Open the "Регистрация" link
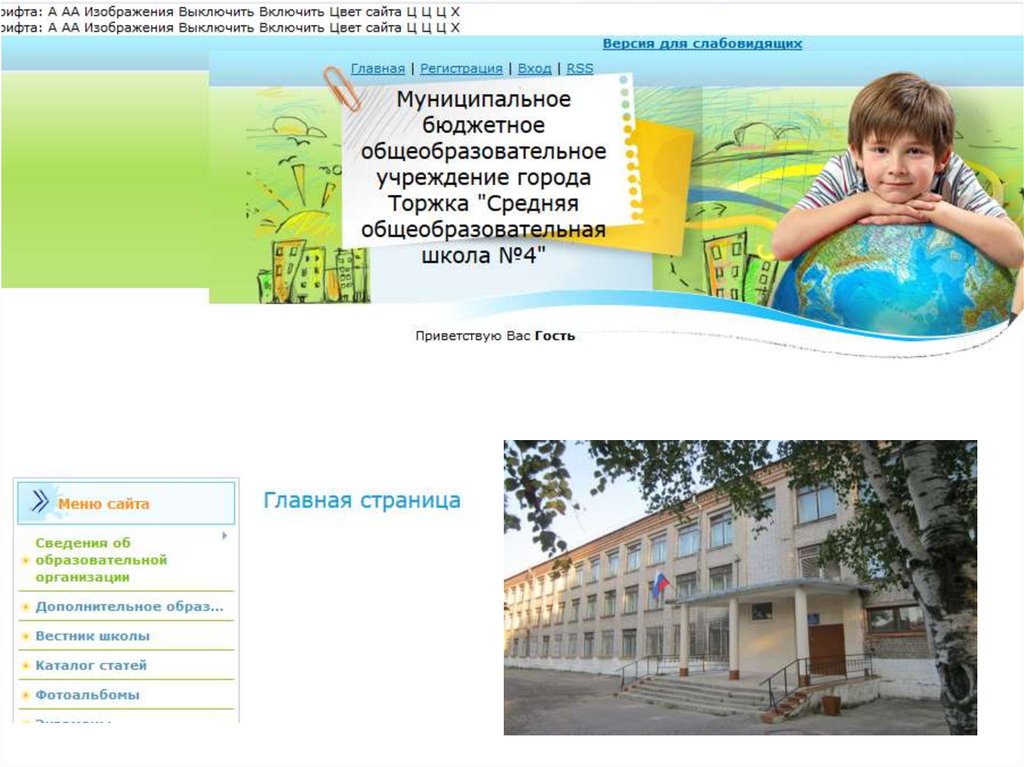 pos(461,69)
